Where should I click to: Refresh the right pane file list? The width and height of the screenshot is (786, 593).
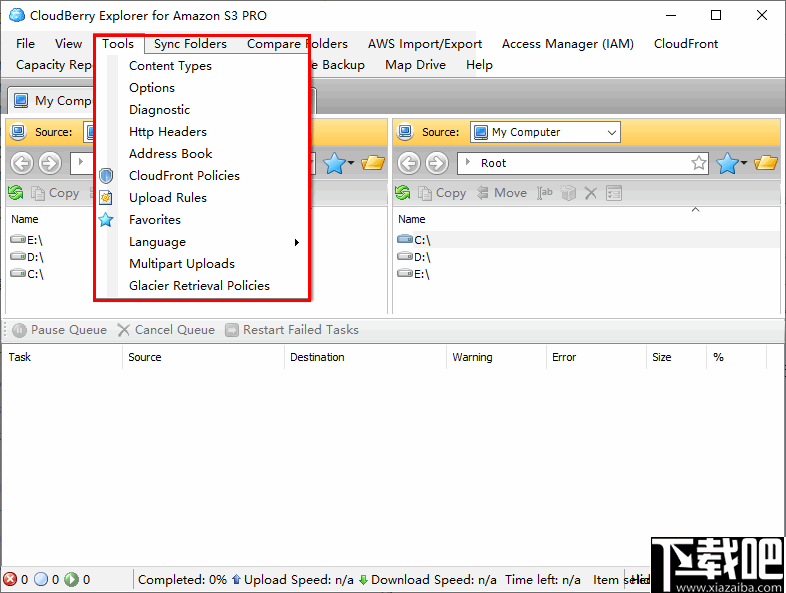point(403,193)
